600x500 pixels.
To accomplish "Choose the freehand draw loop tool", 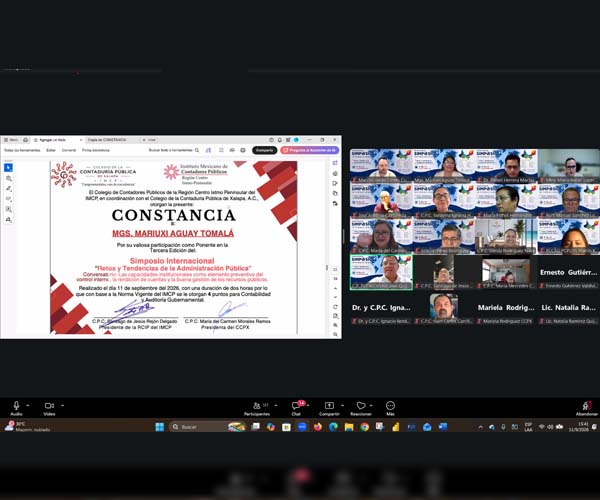I will click(x=8, y=199).
